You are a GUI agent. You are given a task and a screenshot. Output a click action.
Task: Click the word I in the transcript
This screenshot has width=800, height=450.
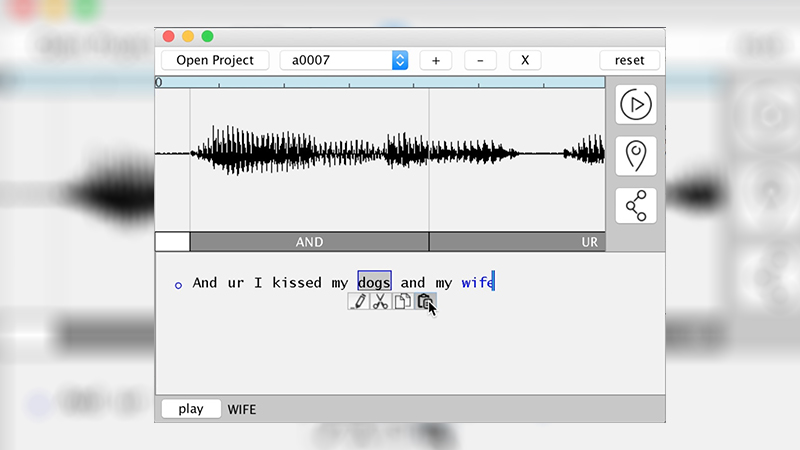pos(258,283)
